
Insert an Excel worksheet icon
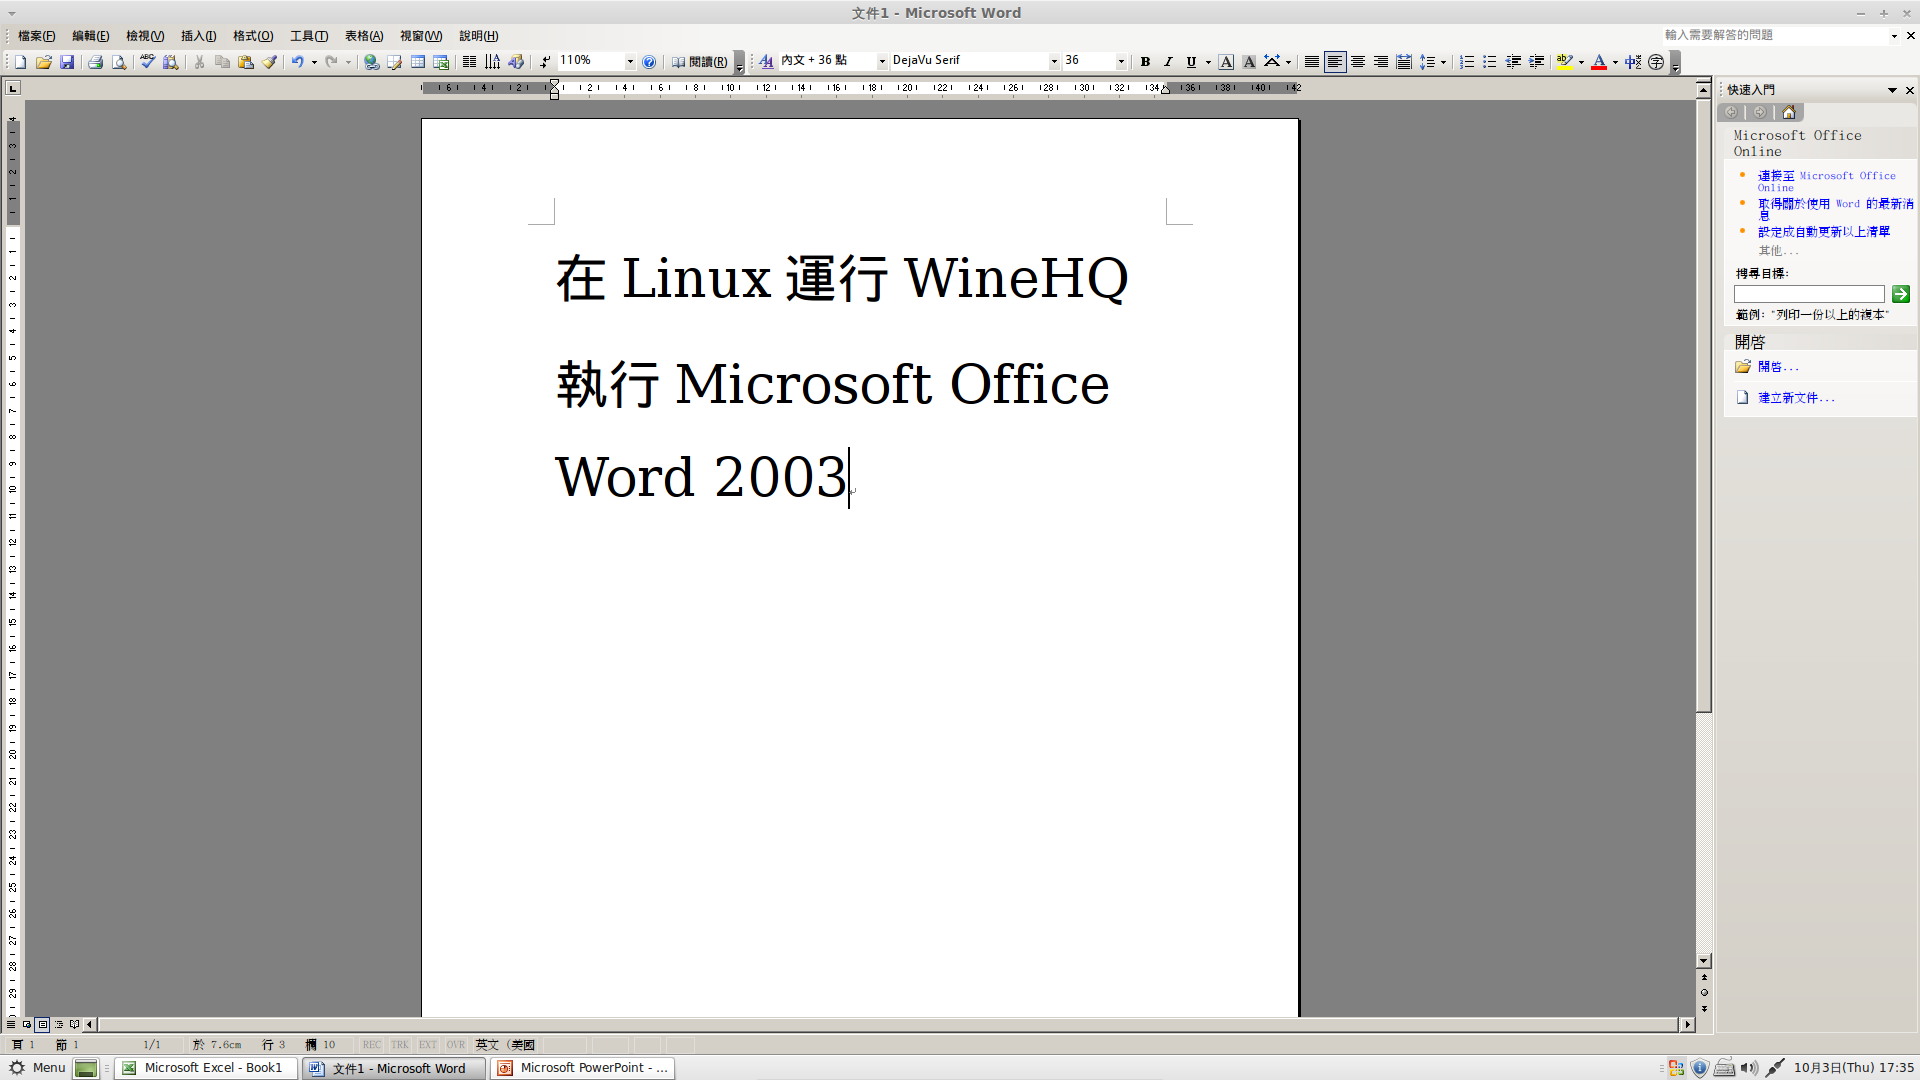[x=441, y=62]
